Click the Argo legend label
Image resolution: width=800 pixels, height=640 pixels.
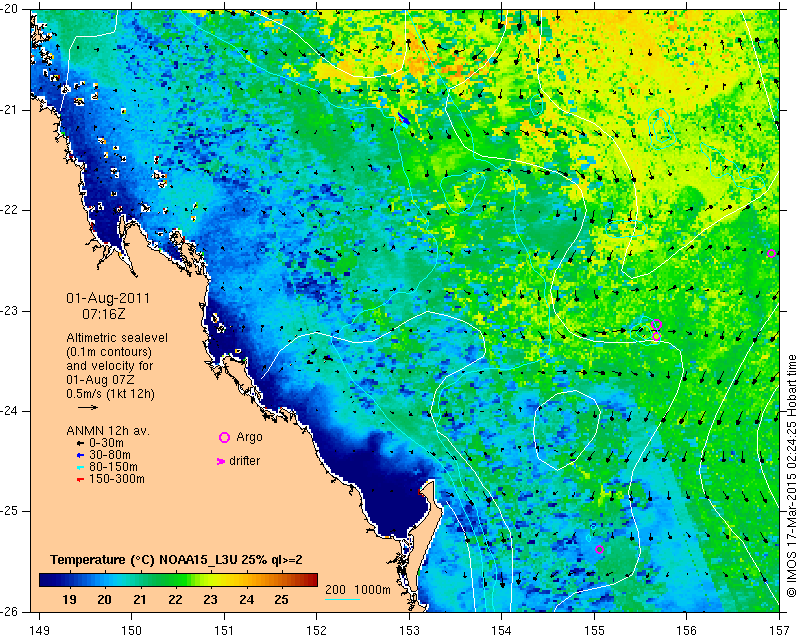pyautogui.click(x=249, y=437)
